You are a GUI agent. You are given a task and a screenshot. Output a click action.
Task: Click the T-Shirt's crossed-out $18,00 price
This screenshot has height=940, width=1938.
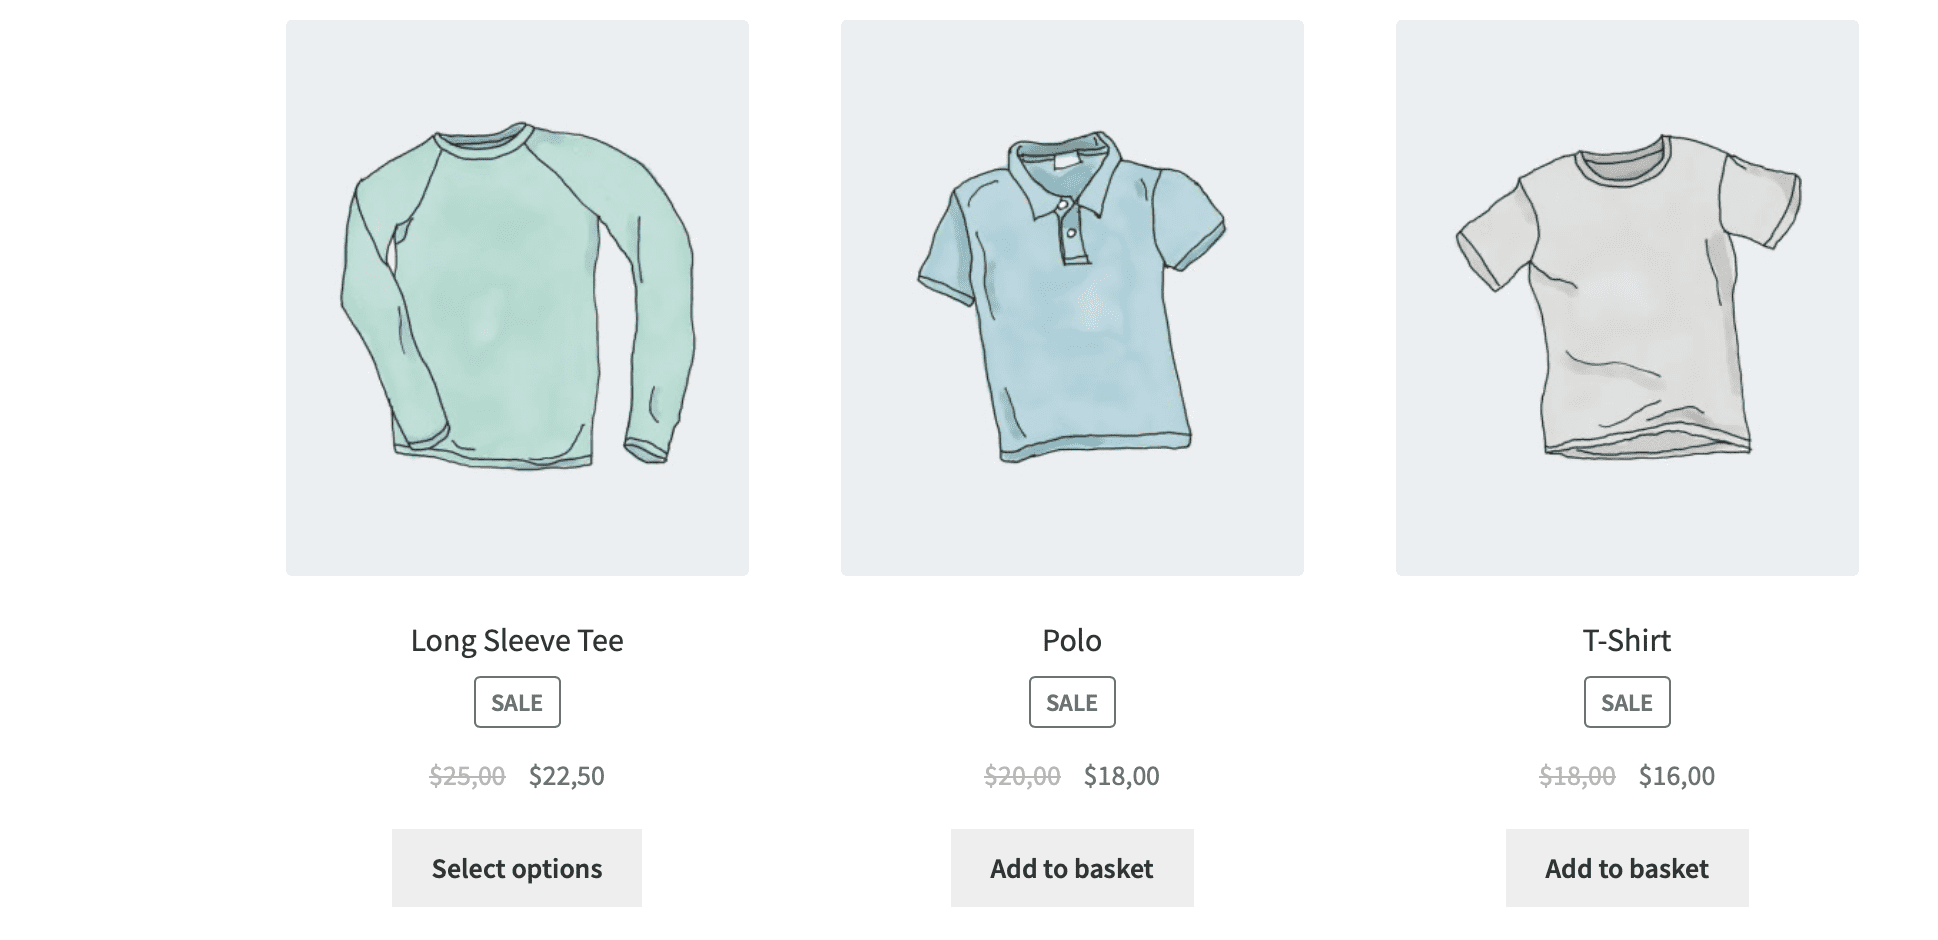coord(1577,776)
